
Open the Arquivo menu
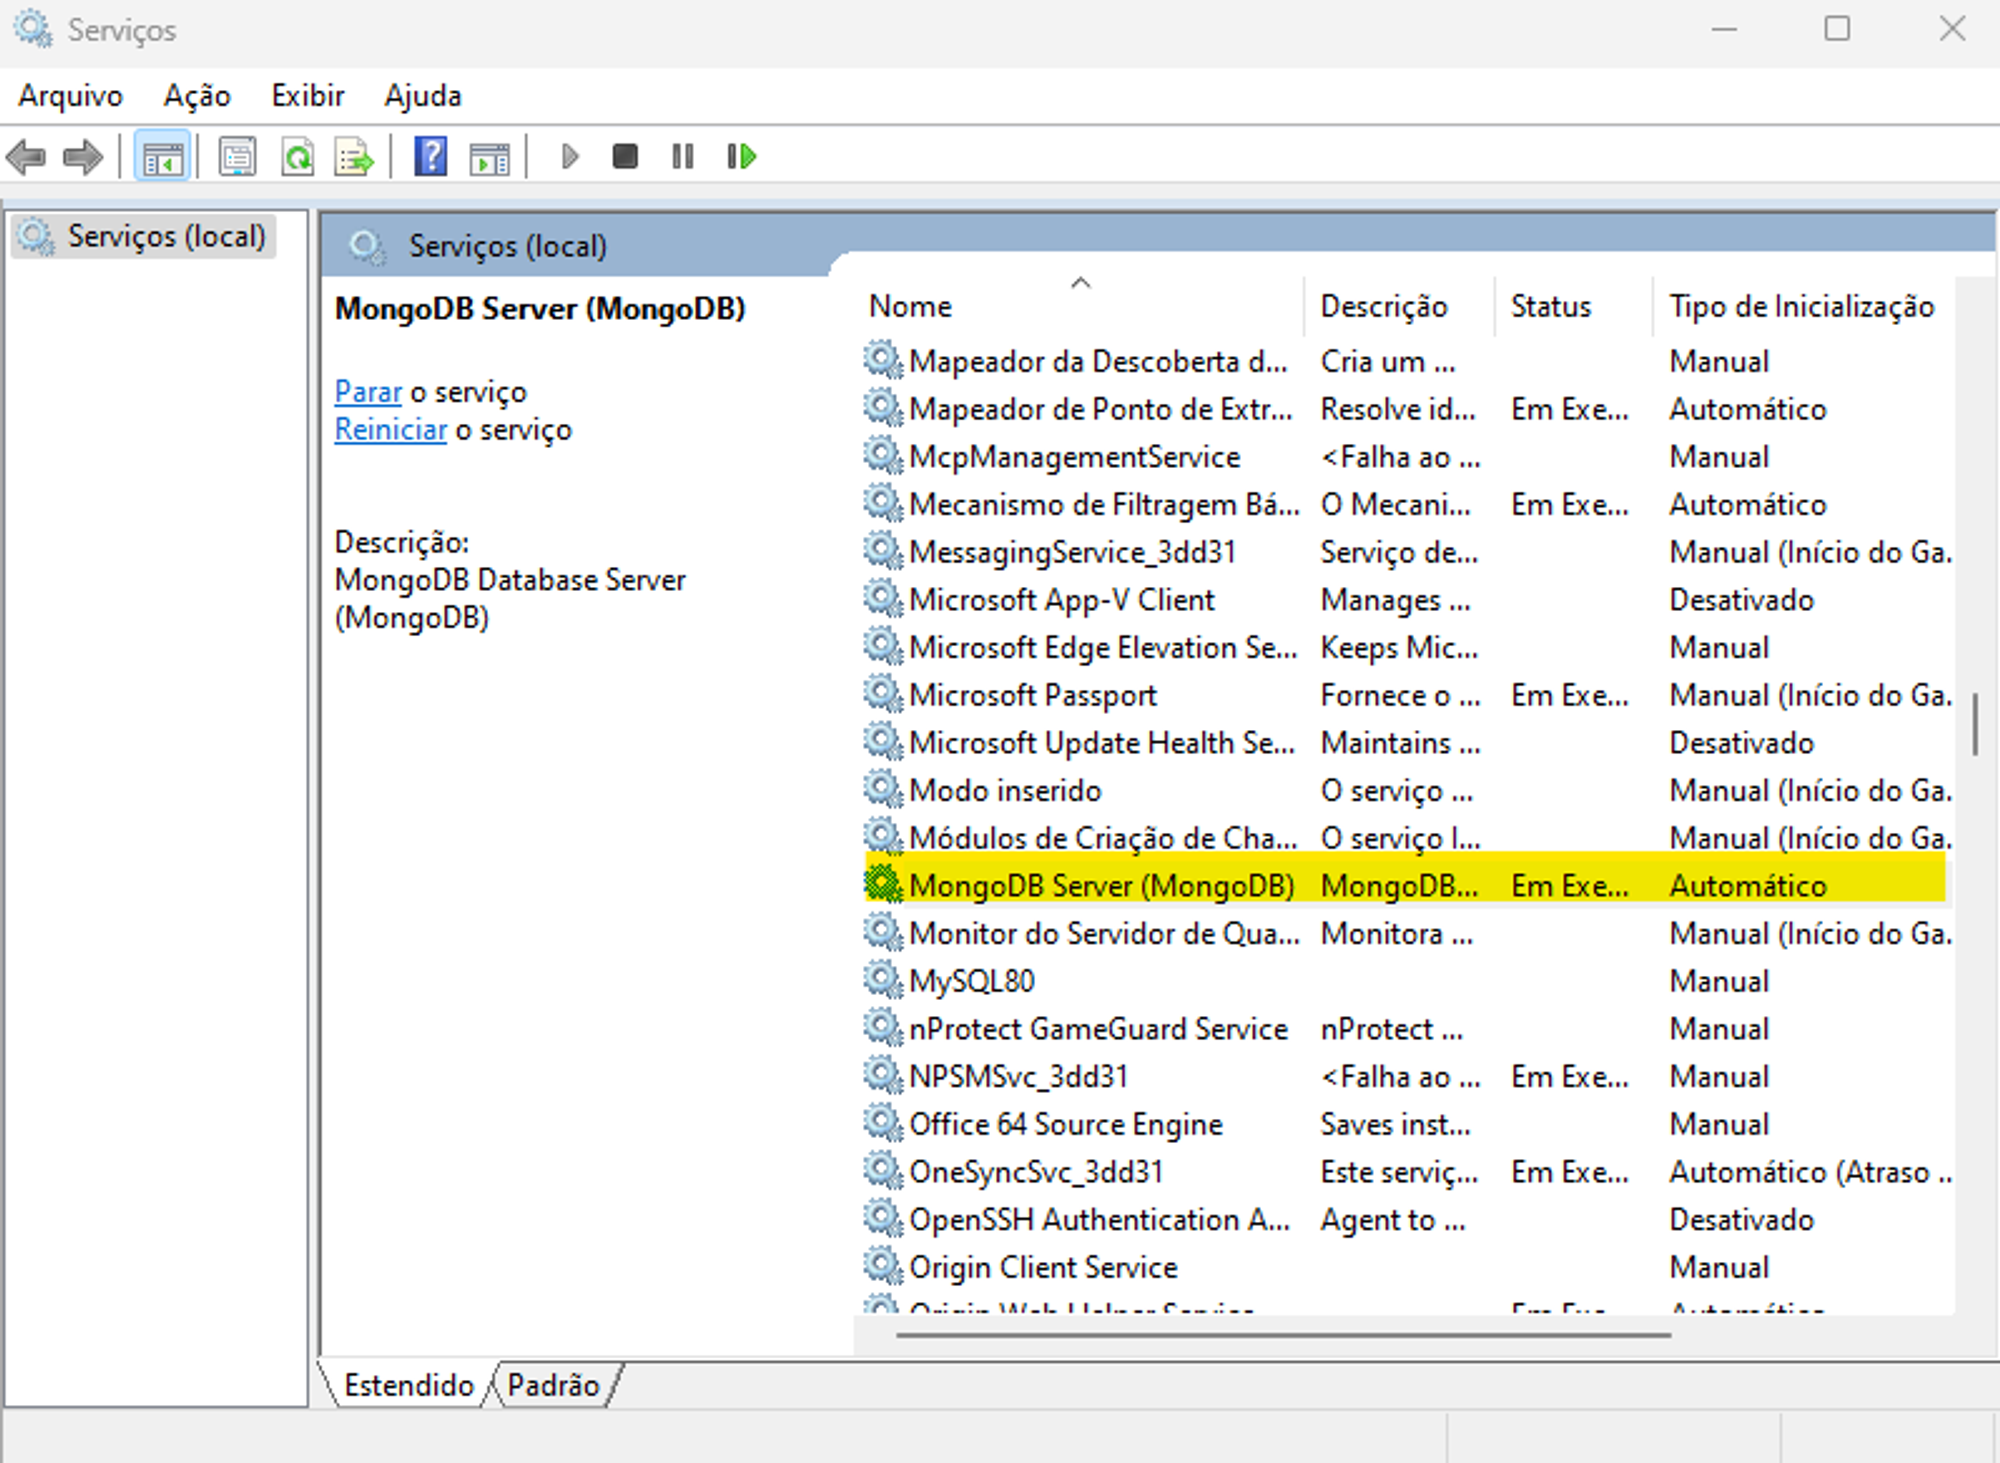[70, 96]
